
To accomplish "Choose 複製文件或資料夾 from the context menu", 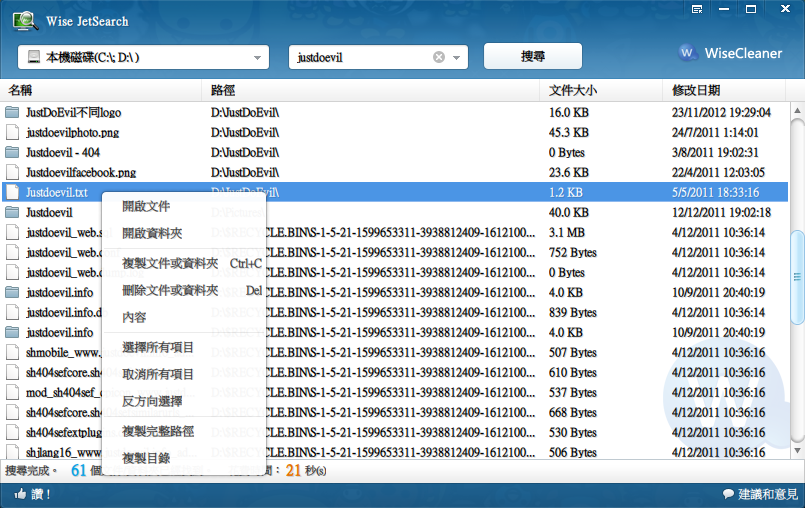I will point(184,264).
